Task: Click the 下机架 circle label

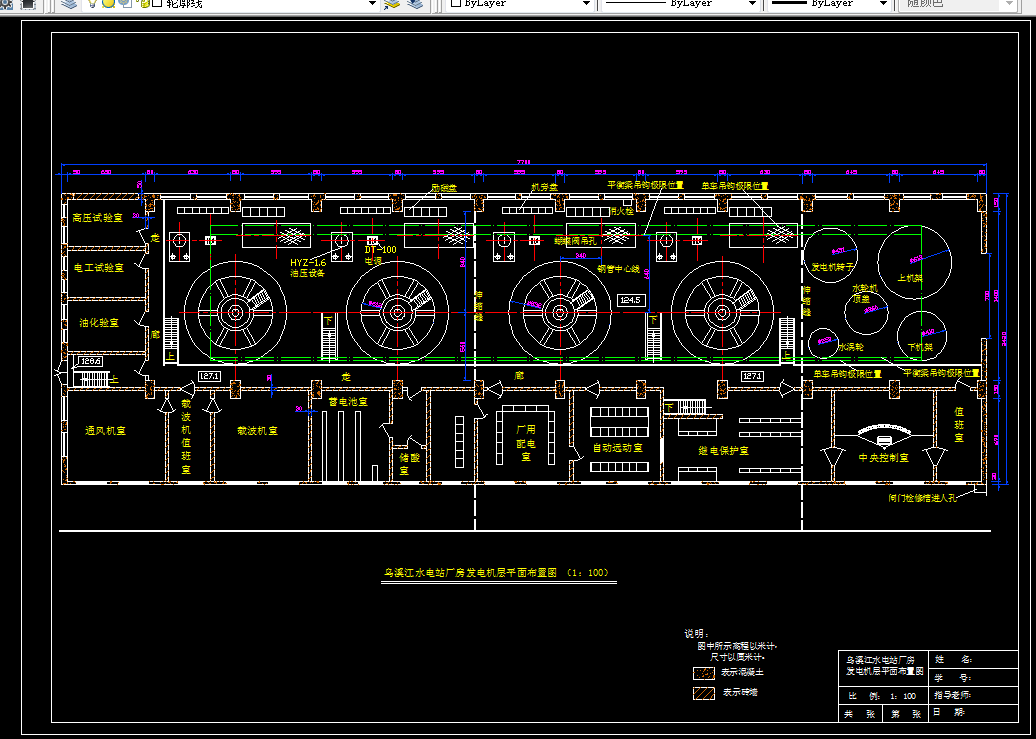Action: tap(920, 347)
